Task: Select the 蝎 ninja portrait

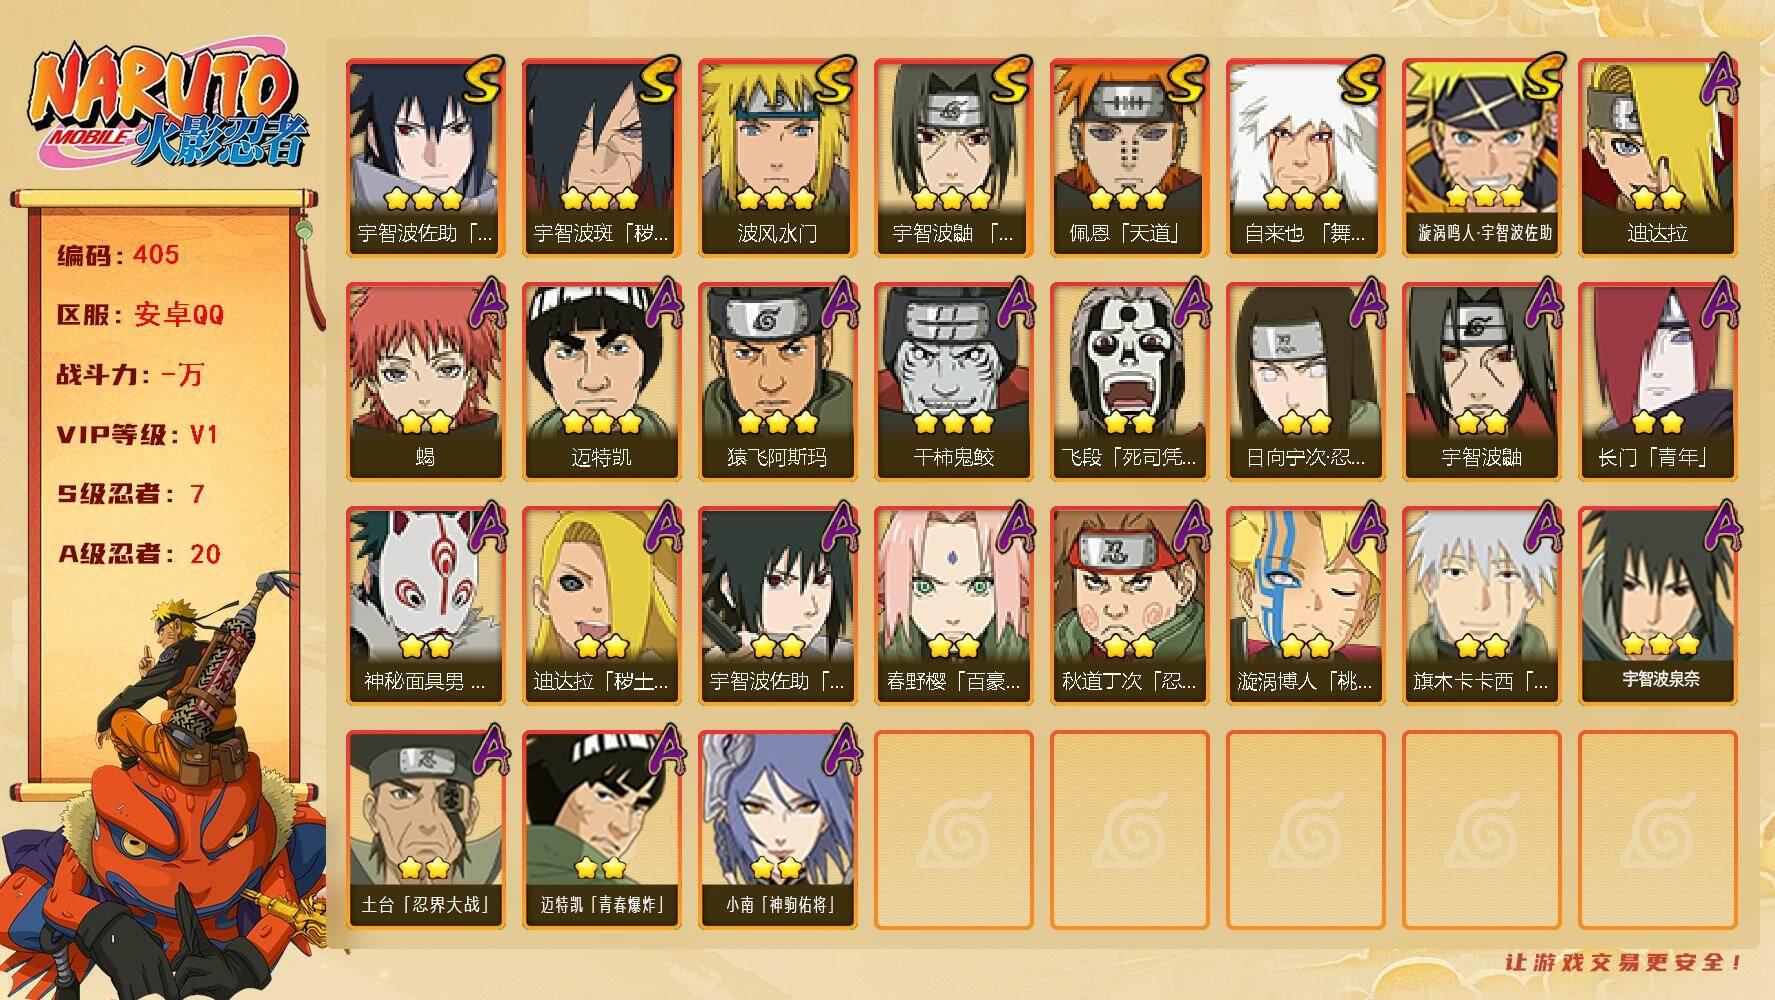Action: click(x=425, y=382)
